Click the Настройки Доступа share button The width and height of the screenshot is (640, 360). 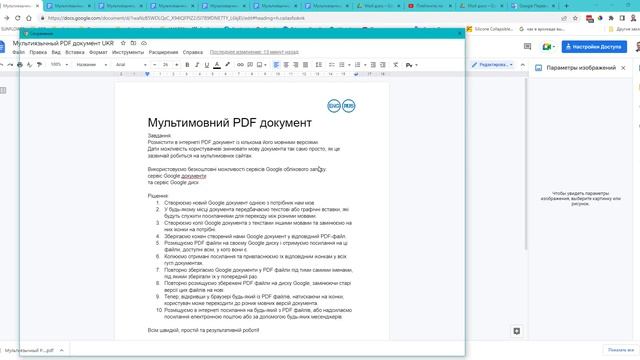pyautogui.click(x=594, y=47)
